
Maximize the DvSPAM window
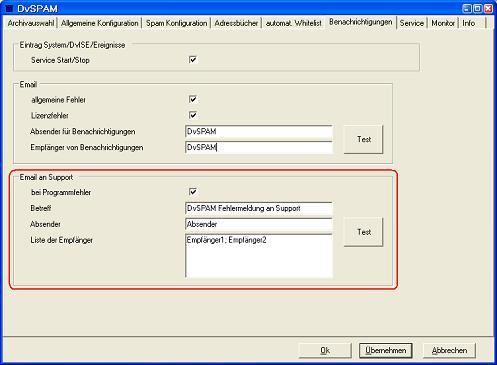coord(477,8)
